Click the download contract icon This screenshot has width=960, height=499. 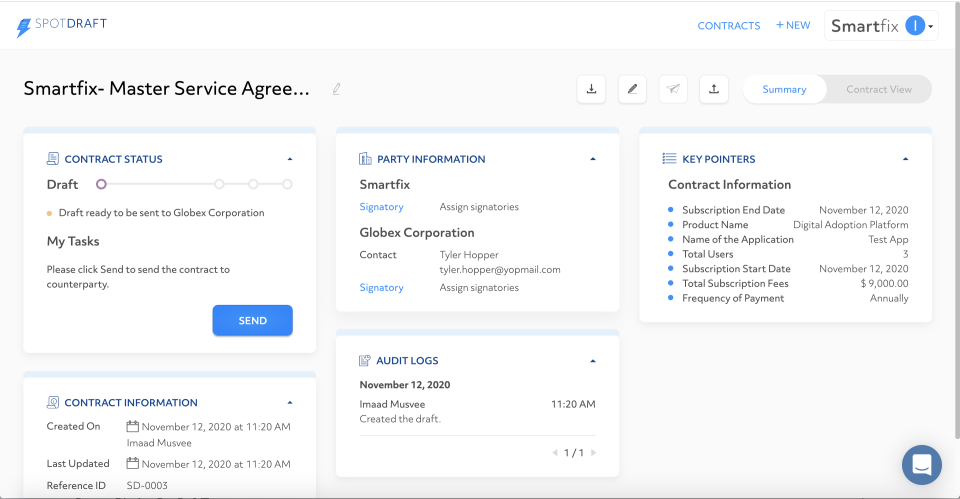click(x=591, y=89)
